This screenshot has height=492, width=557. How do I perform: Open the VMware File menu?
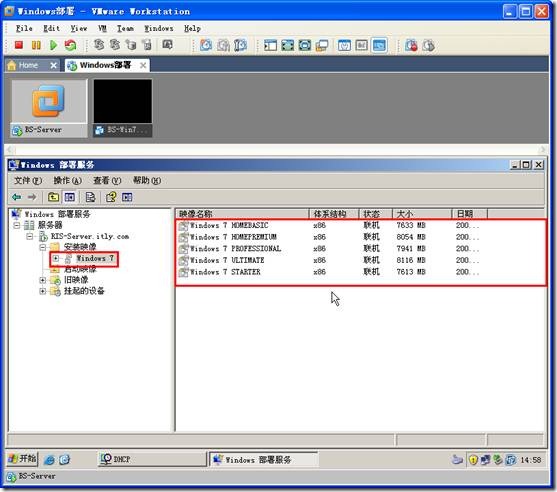(x=24, y=28)
